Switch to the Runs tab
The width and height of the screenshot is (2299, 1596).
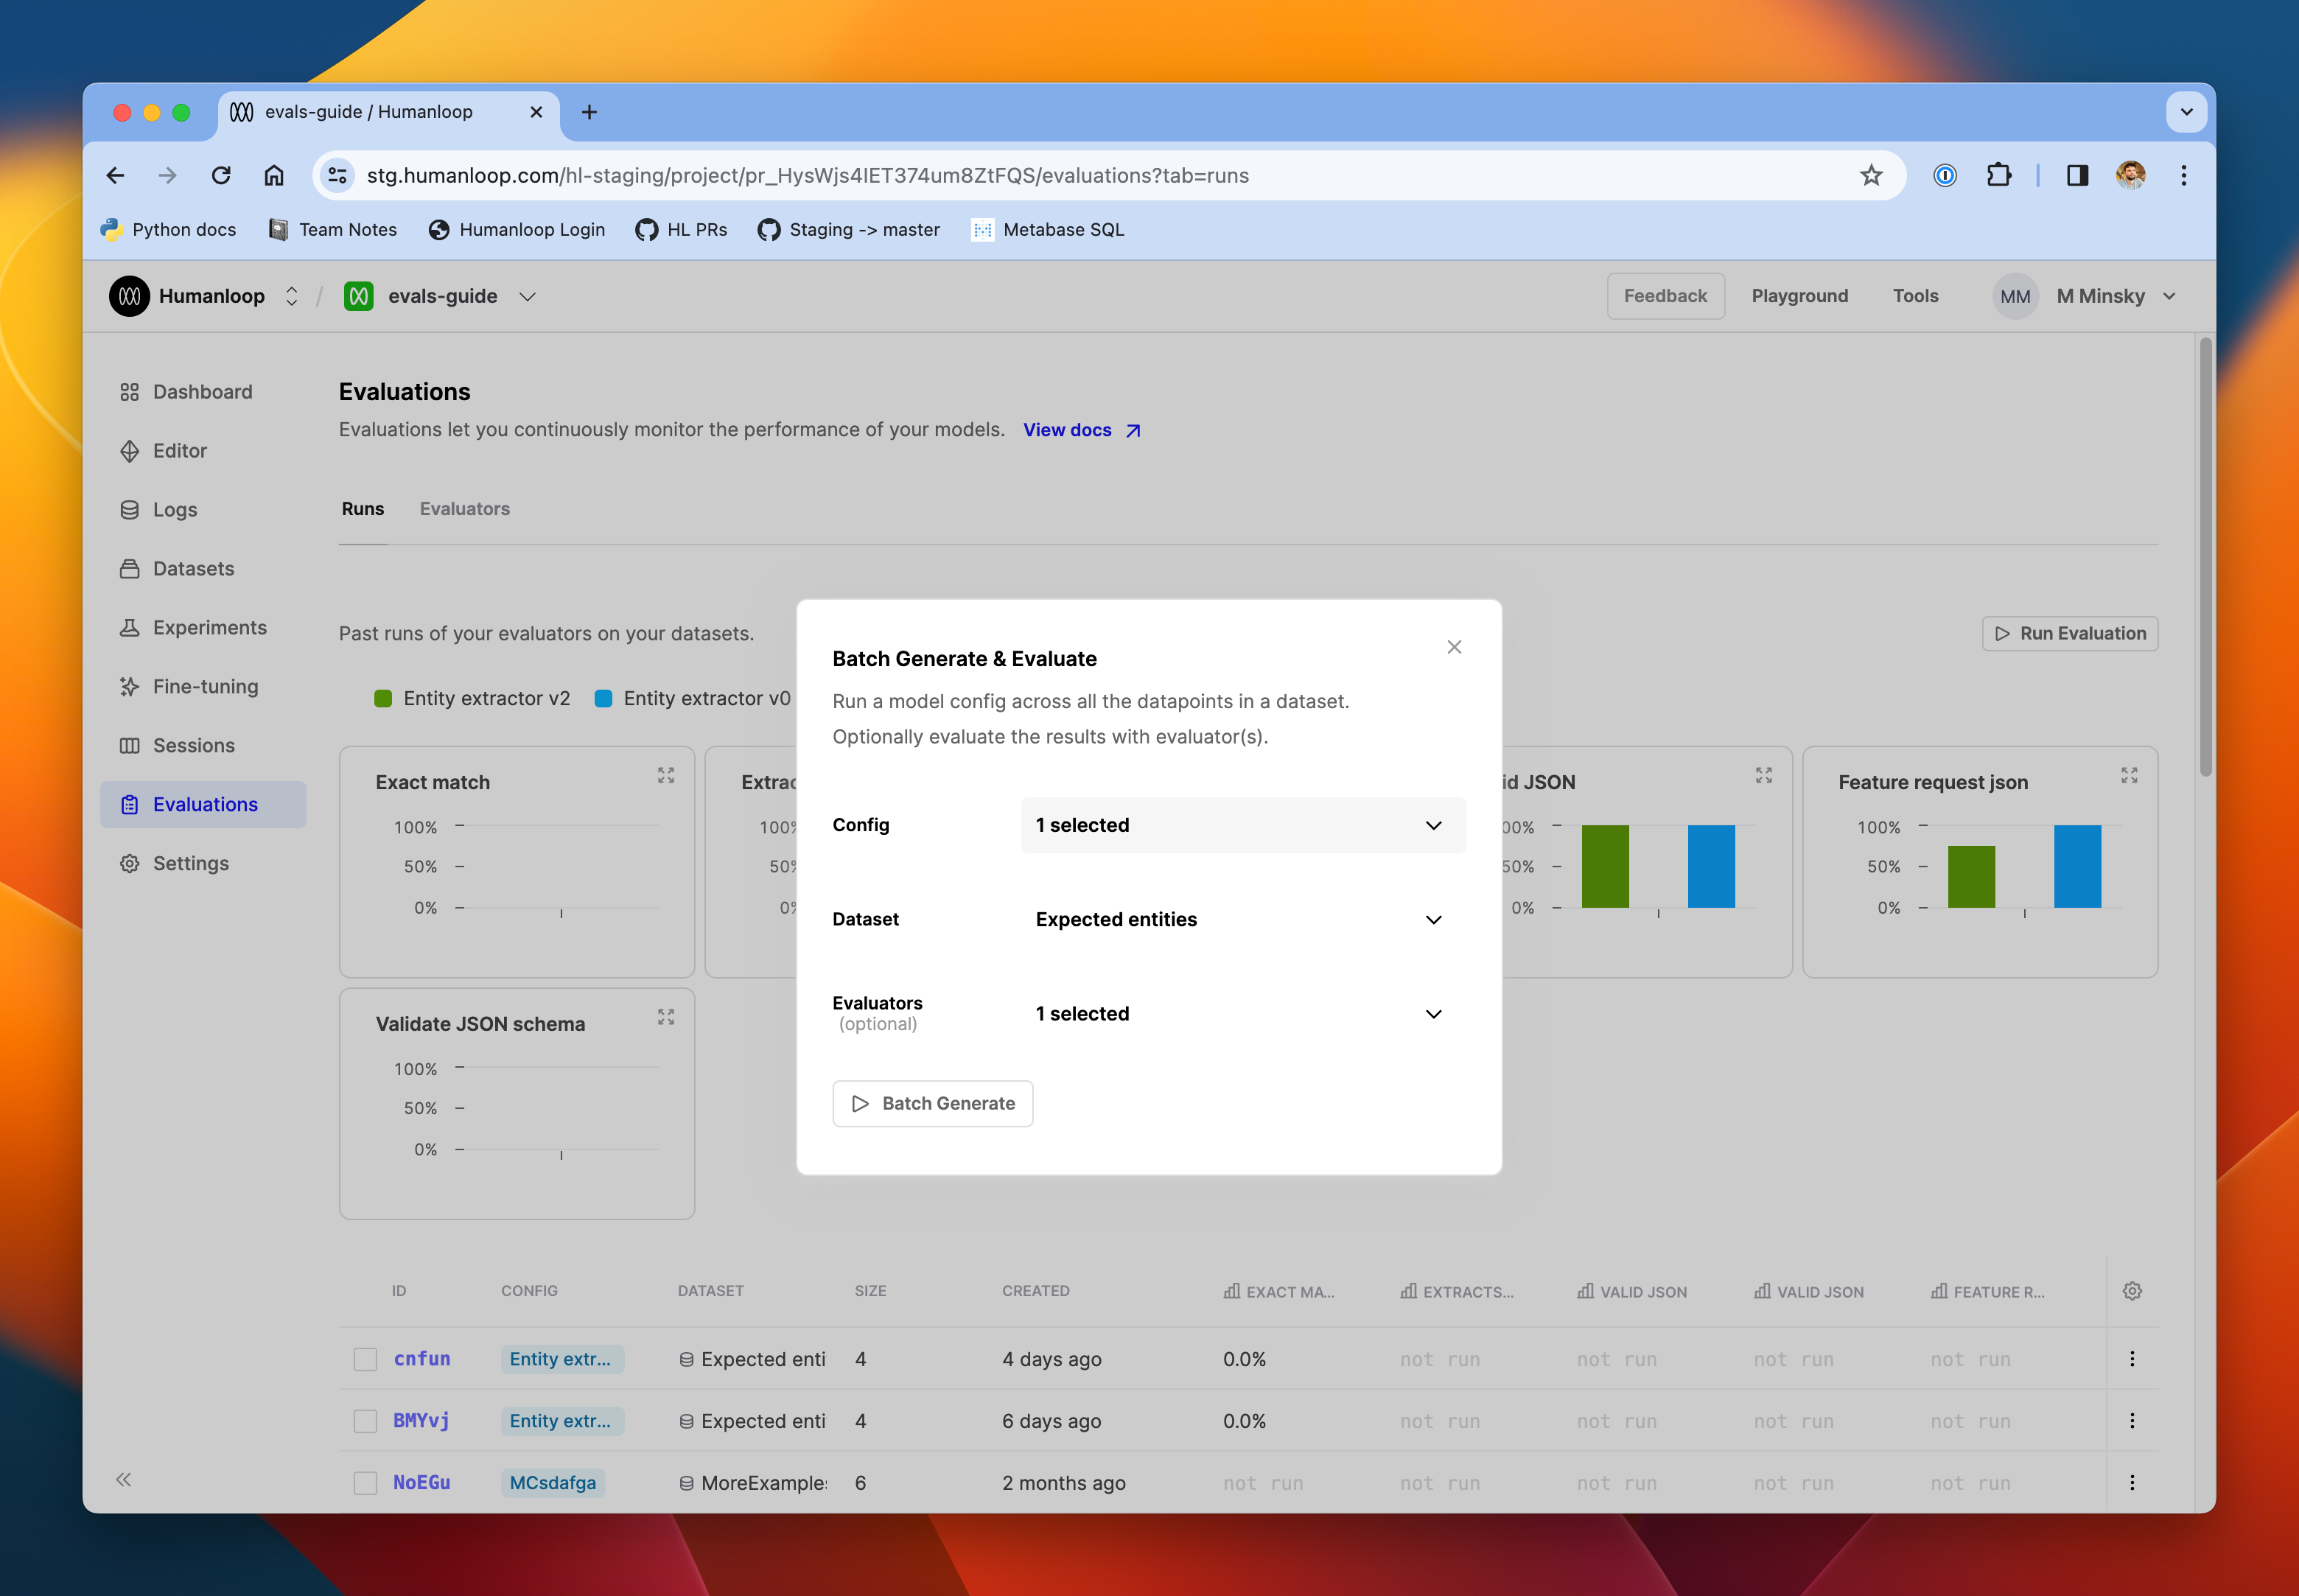tap(363, 509)
